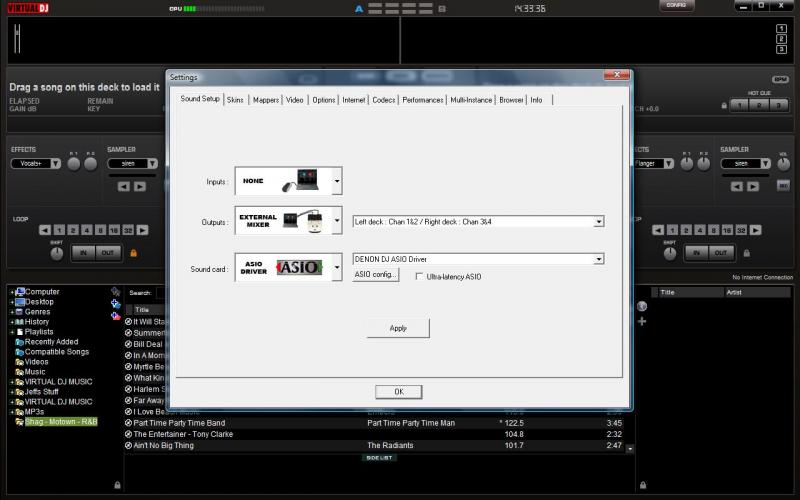
Task: Adjust the right deck loop SHIFT knob
Action: click(670, 253)
